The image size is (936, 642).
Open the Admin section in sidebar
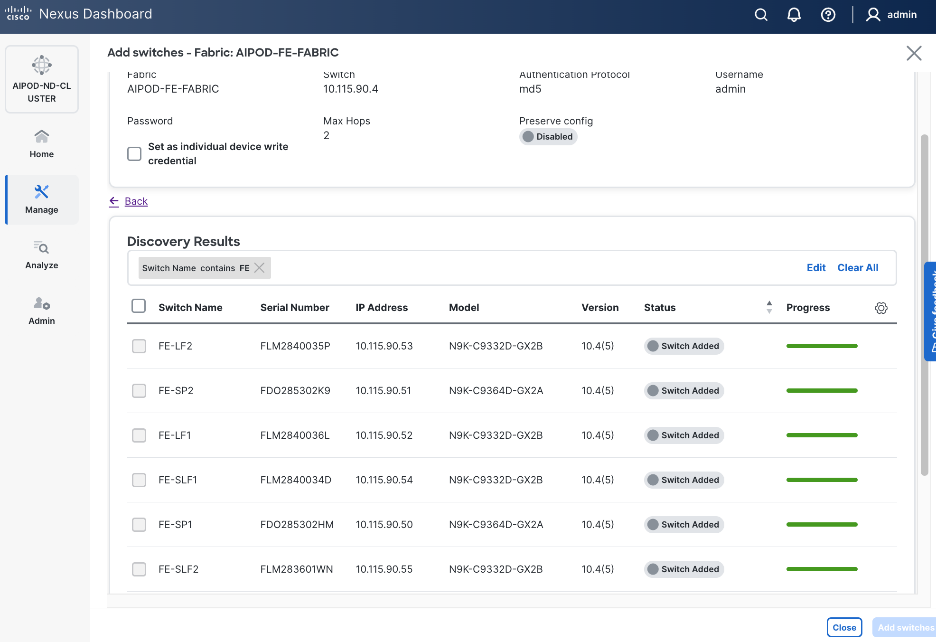pos(41,310)
